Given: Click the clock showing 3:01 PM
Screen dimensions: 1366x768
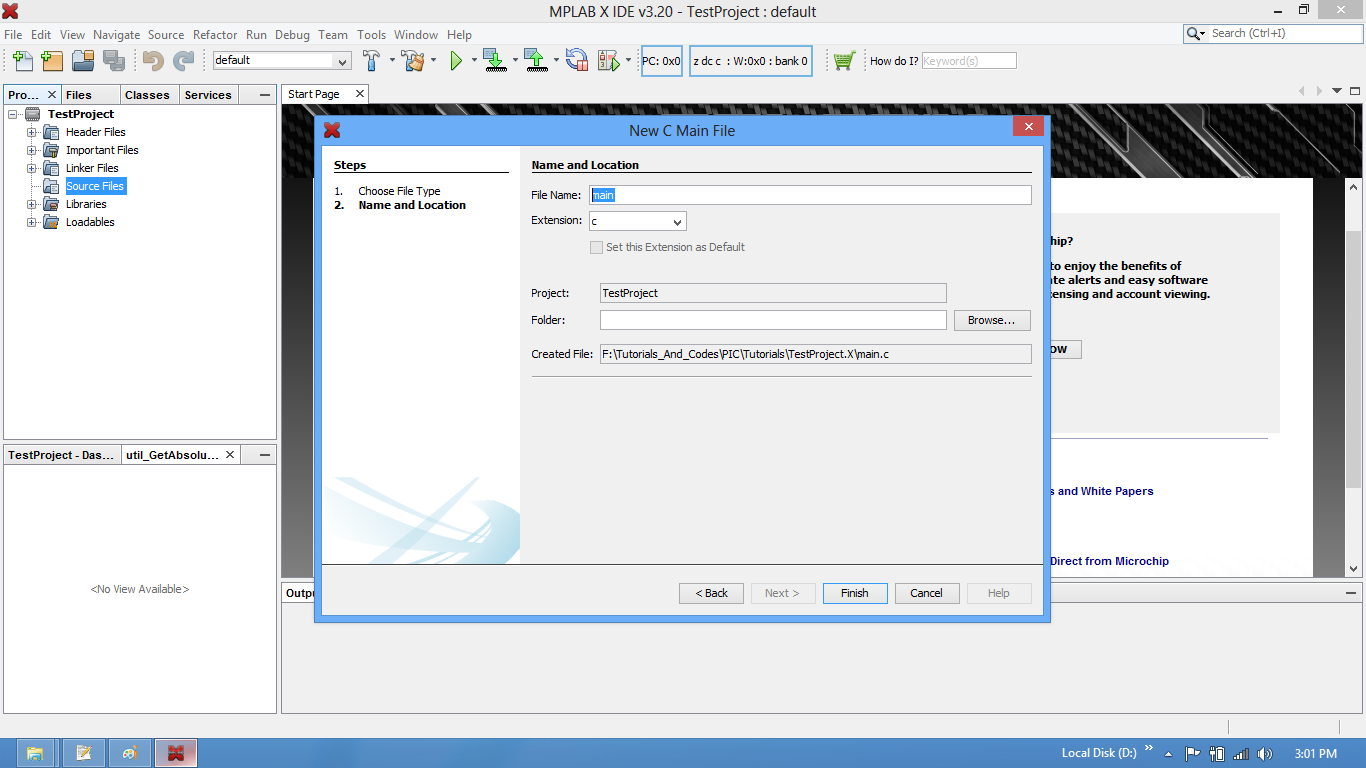Looking at the screenshot, I should point(1315,754).
